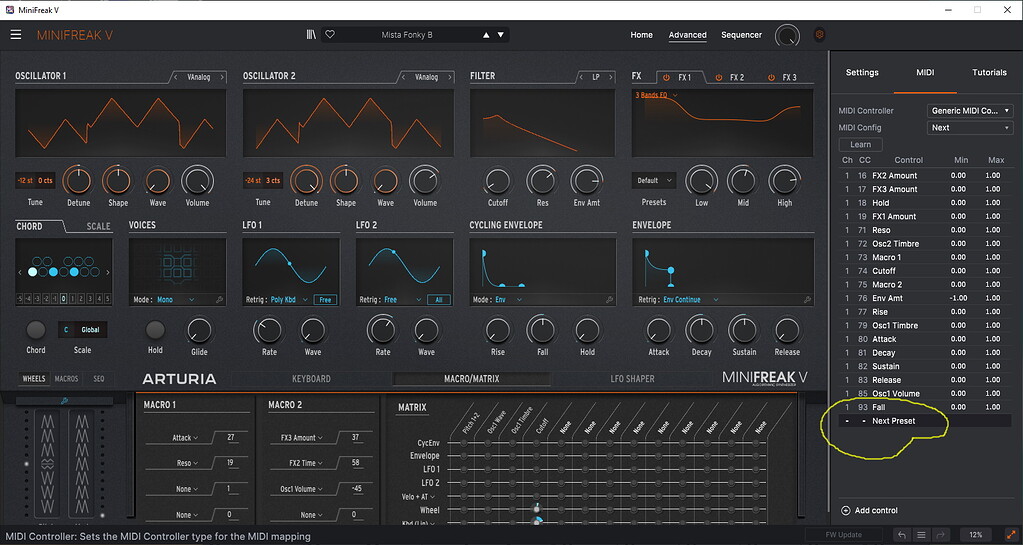
Task: Shift chord right with the arrow
Action: (108, 272)
